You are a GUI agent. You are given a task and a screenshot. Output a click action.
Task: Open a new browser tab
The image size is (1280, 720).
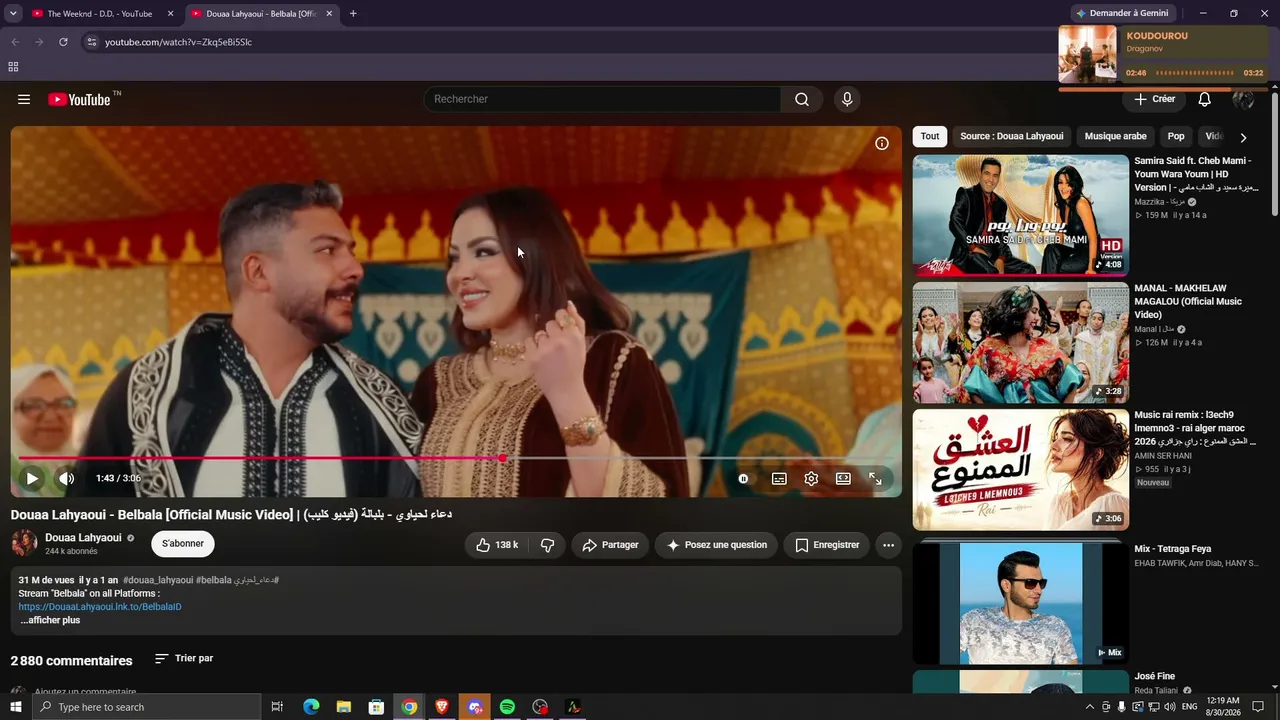pos(353,14)
